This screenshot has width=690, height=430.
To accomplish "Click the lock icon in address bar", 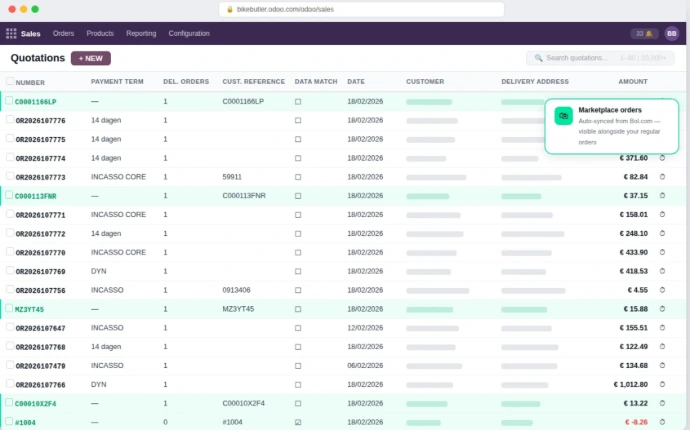I will 230,9.
